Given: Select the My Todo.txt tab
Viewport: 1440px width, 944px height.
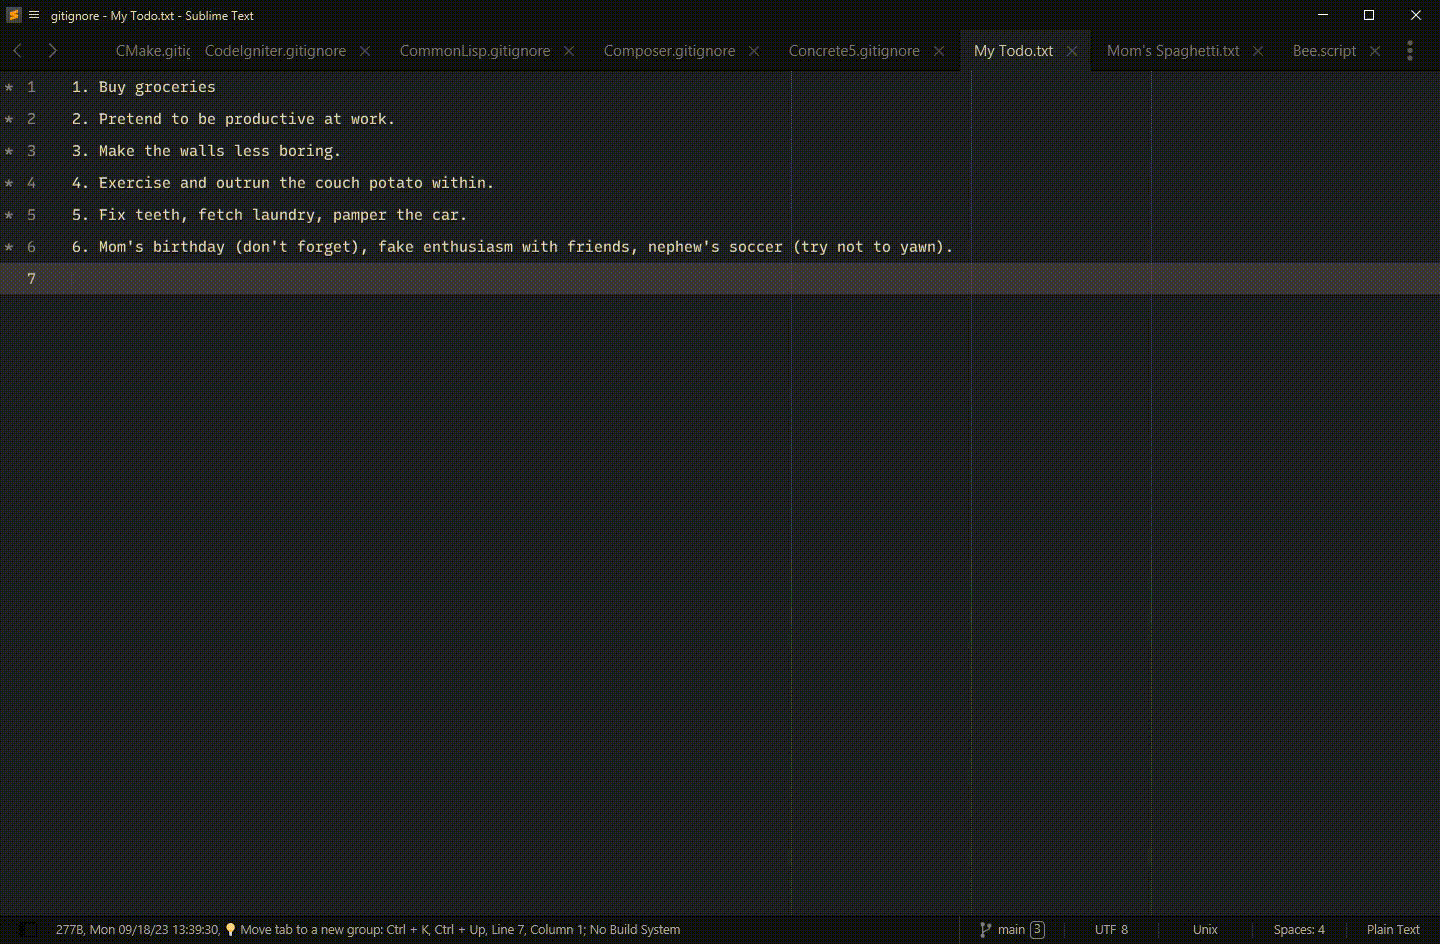Looking at the screenshot, I should tap(1013, 51).
